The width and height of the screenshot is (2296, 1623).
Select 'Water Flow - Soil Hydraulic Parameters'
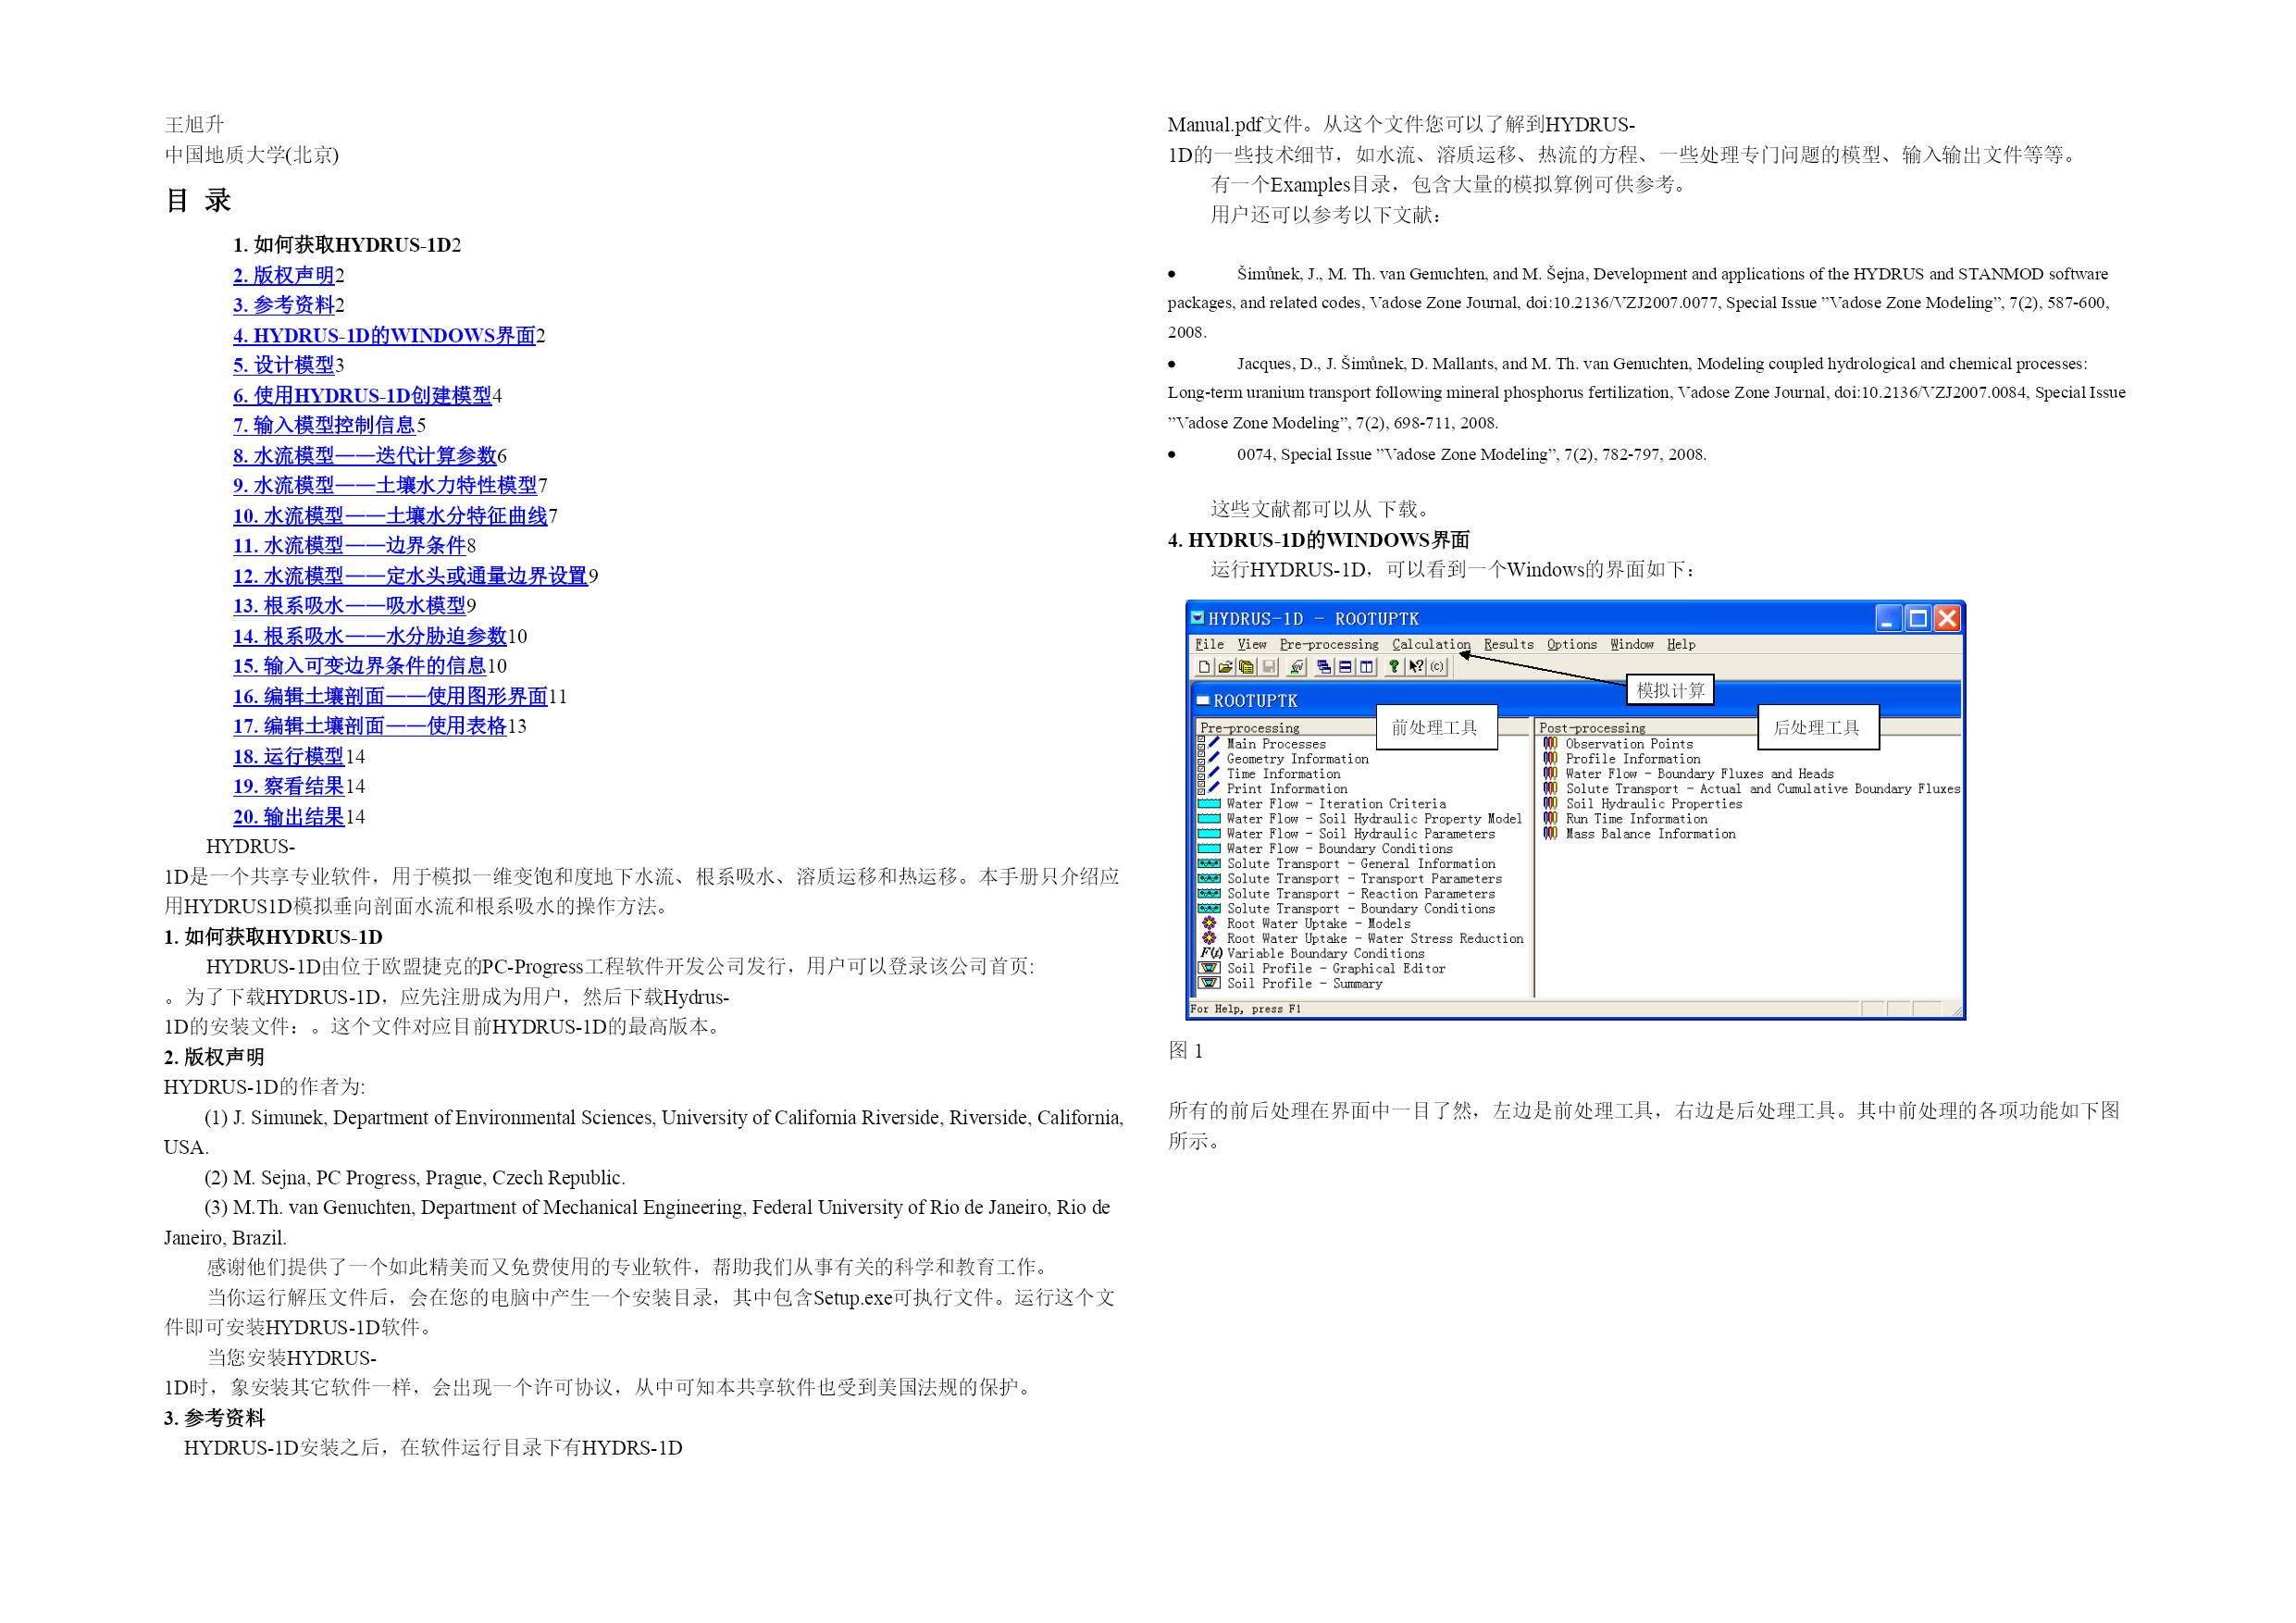pyautogui.click(x=1361, y=834)
